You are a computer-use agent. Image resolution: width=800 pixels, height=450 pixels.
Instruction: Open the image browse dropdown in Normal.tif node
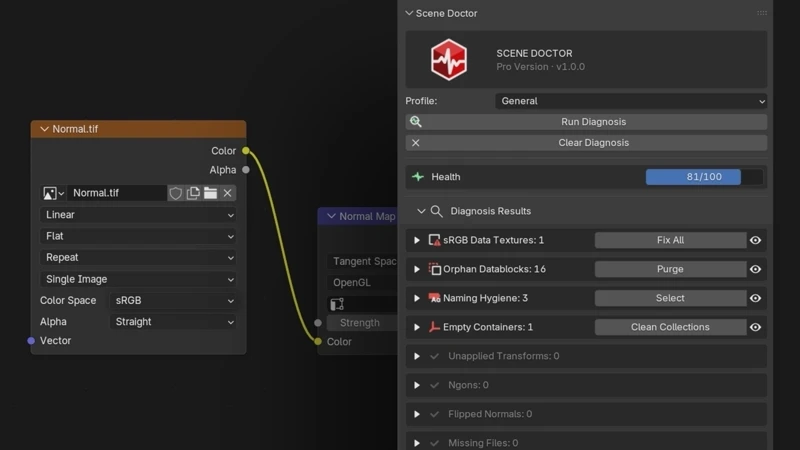coord(53,193)
